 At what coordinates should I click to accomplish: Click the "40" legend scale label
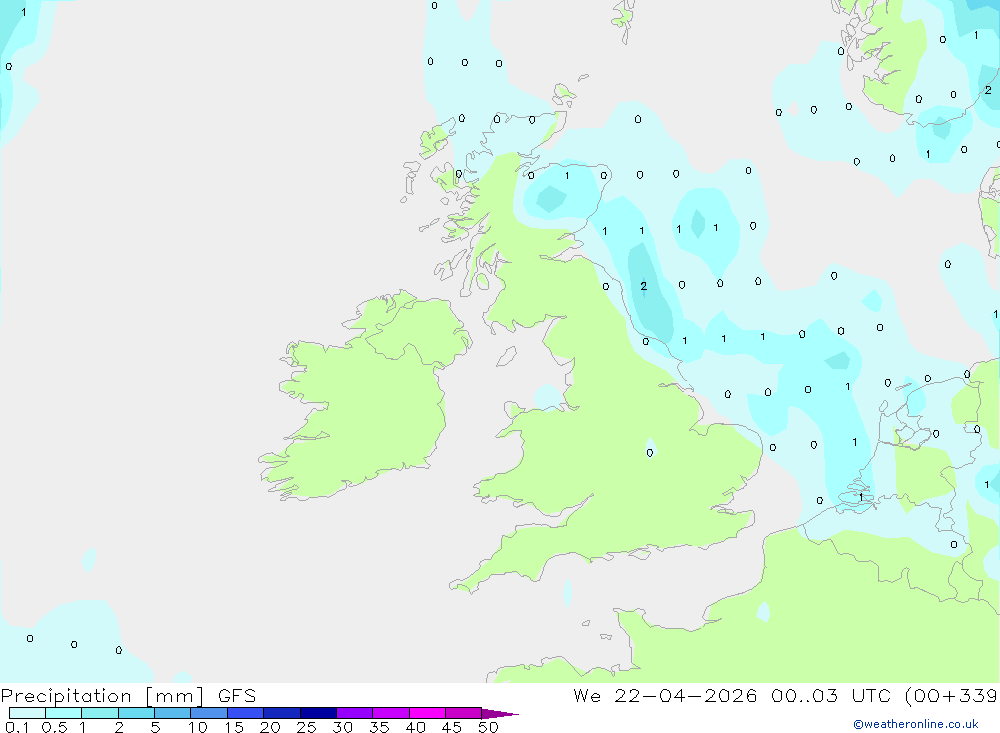415,727
